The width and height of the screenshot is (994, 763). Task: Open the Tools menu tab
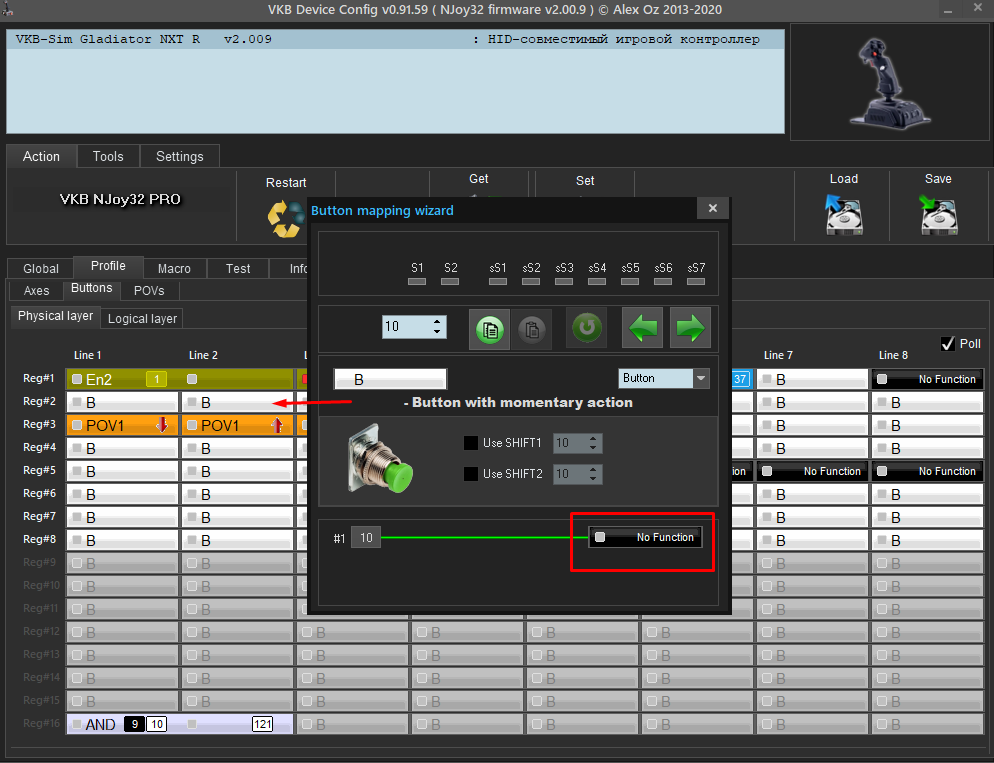click(108, 157)
